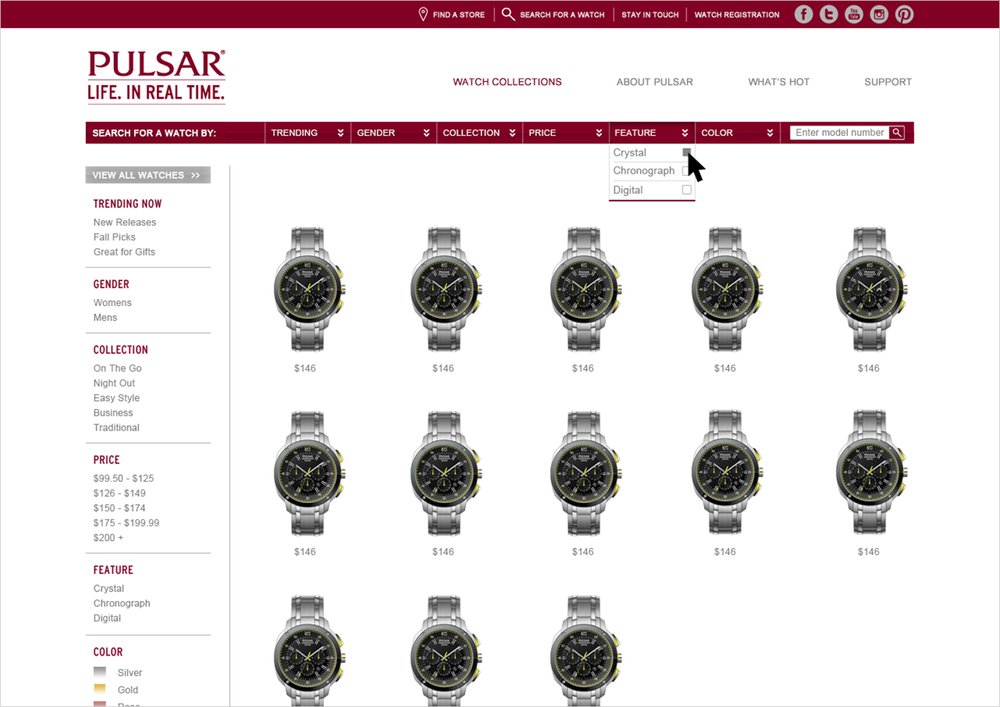Select On The Go collection

coord(117,368)
